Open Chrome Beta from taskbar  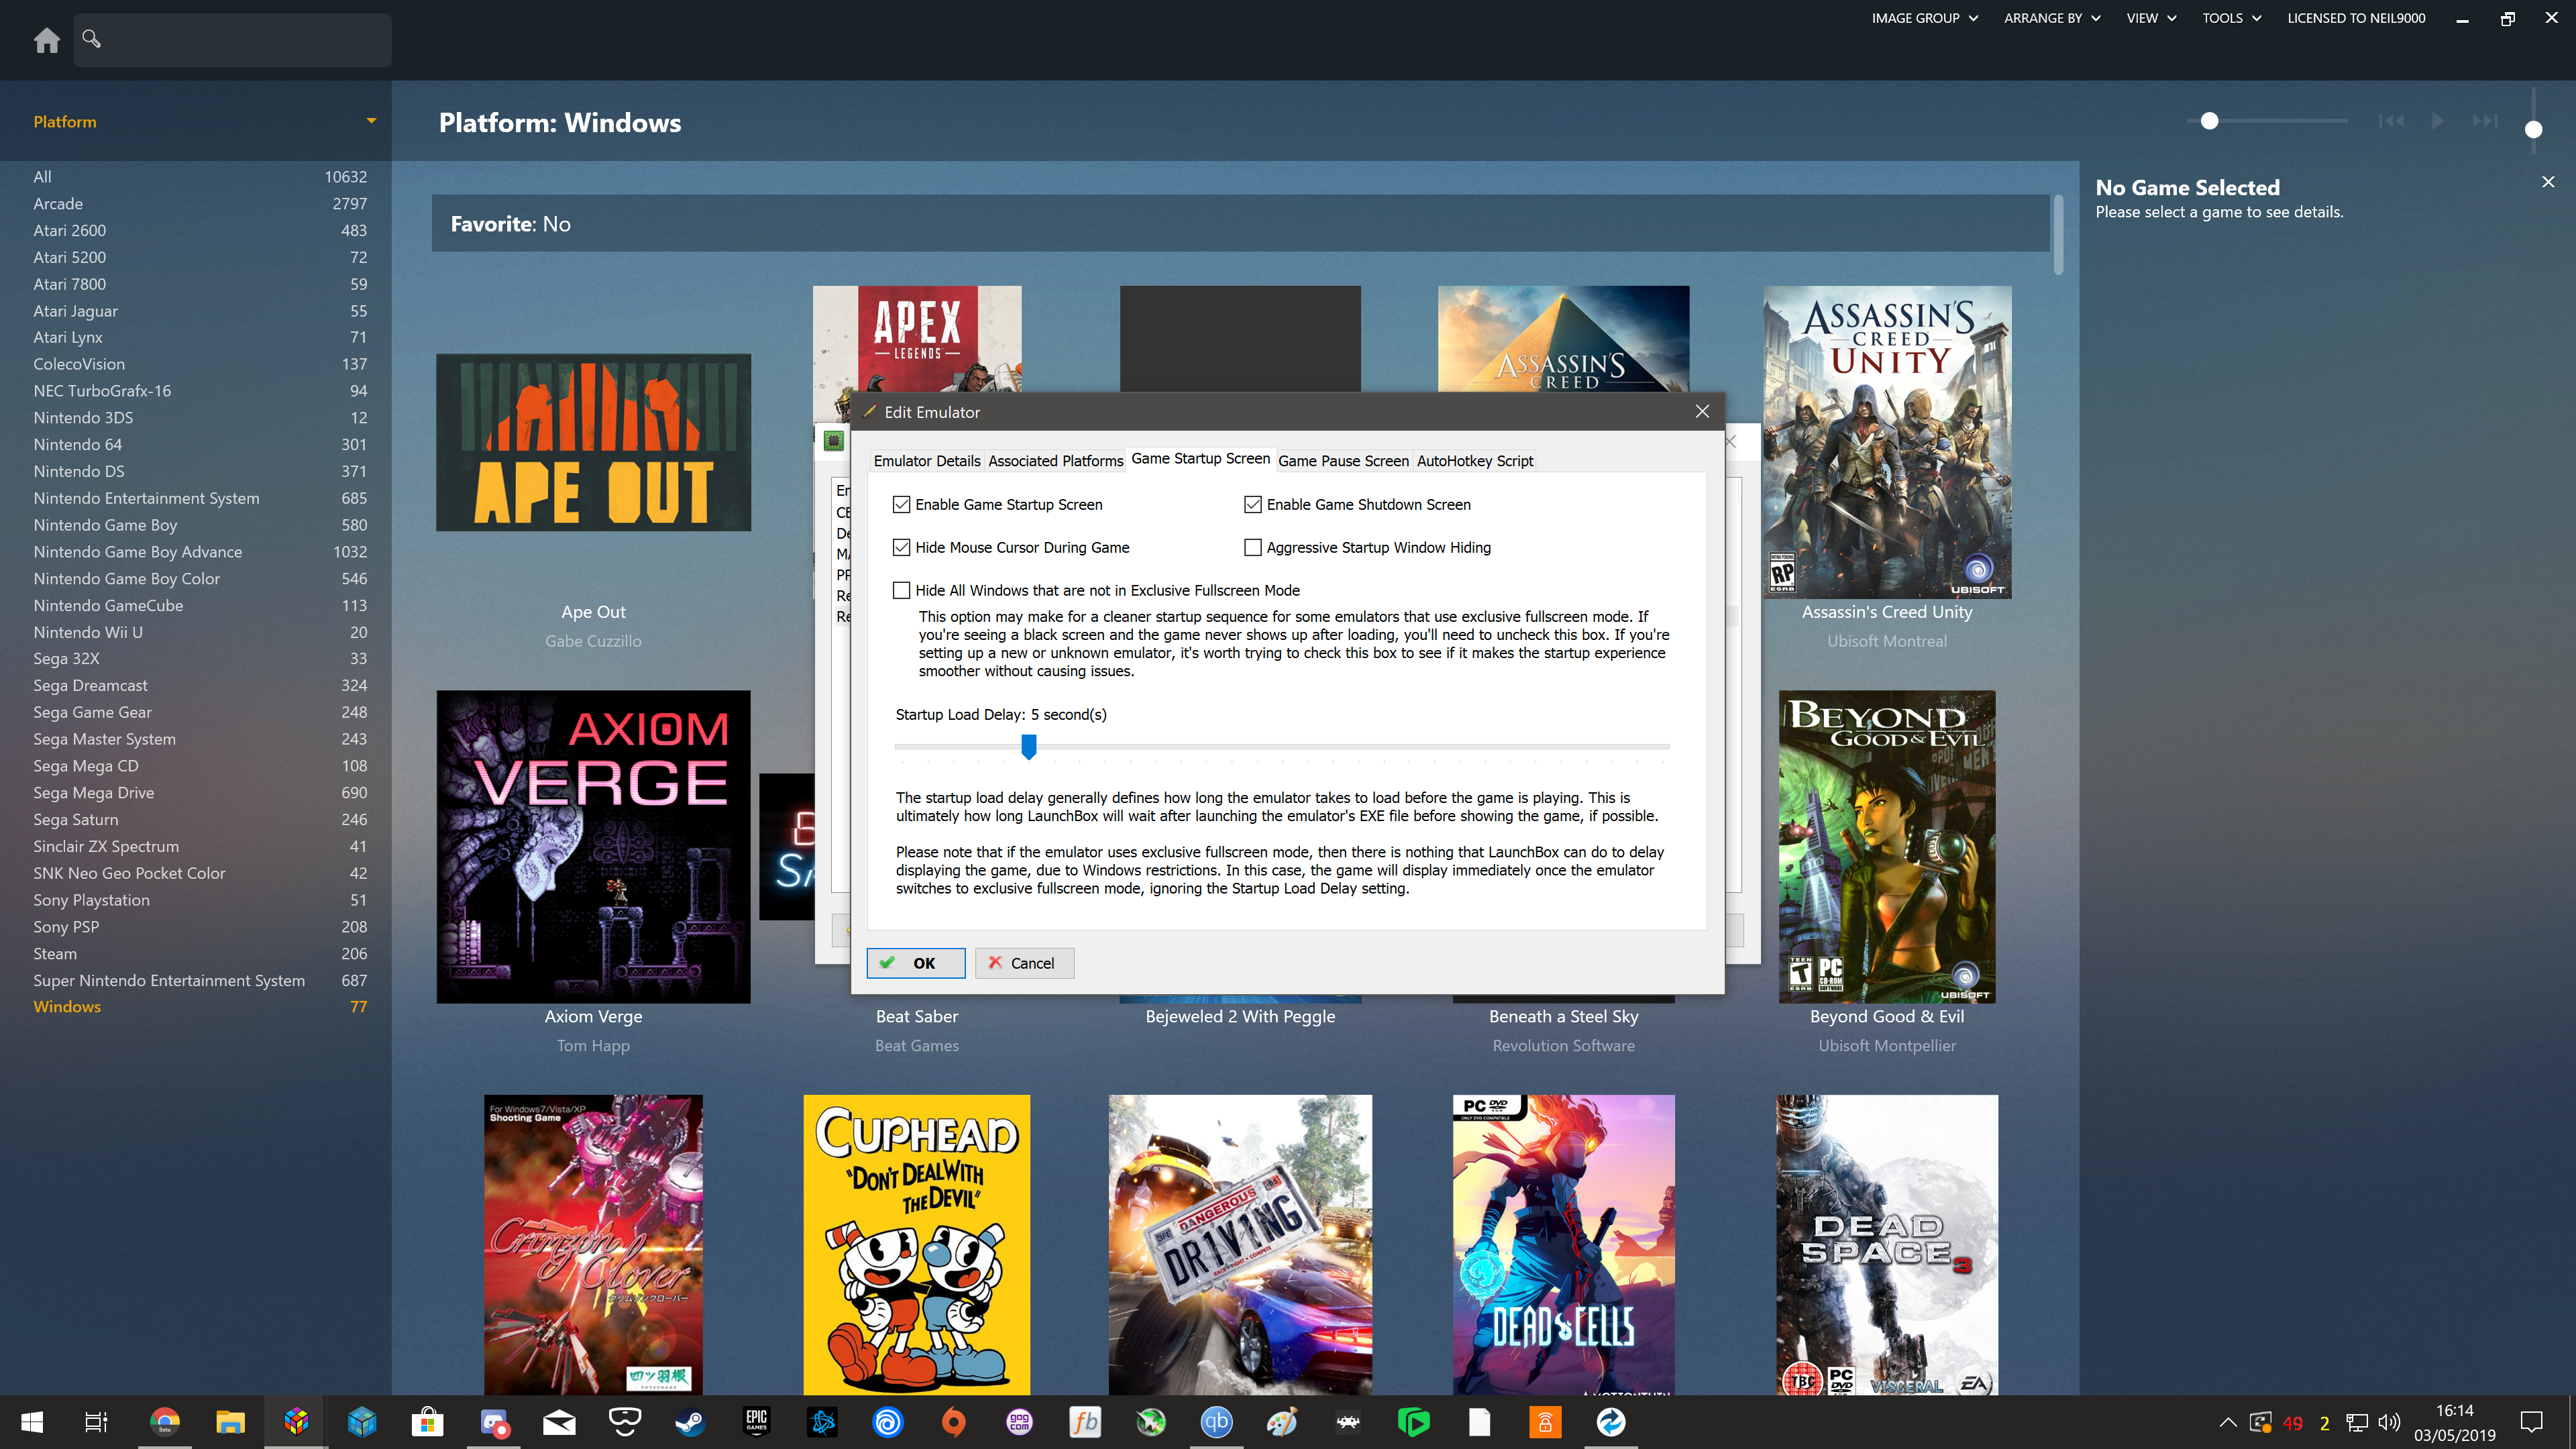164,1422
